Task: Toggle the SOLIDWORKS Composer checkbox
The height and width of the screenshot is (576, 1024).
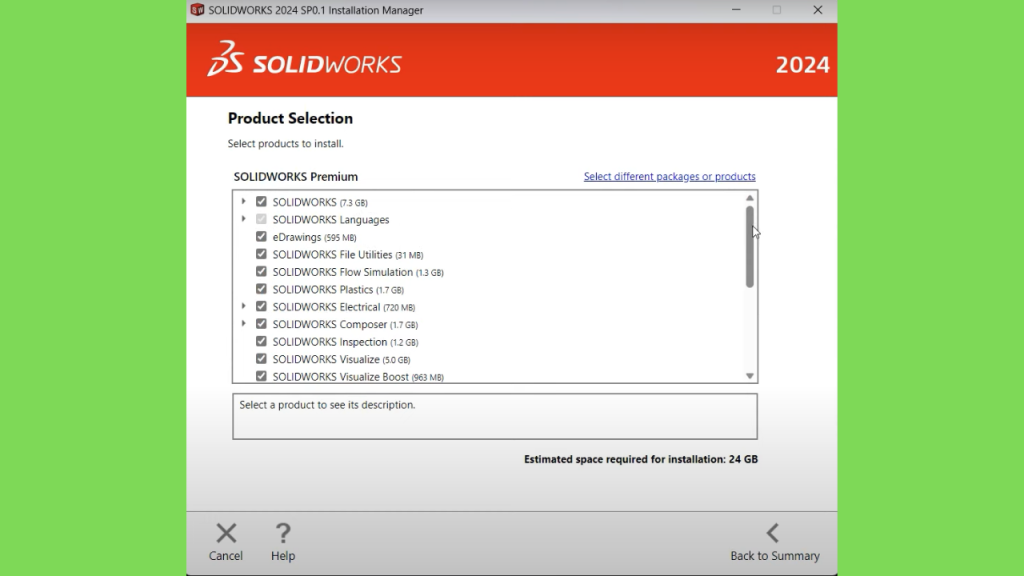Action: click(x=261, y=324)
